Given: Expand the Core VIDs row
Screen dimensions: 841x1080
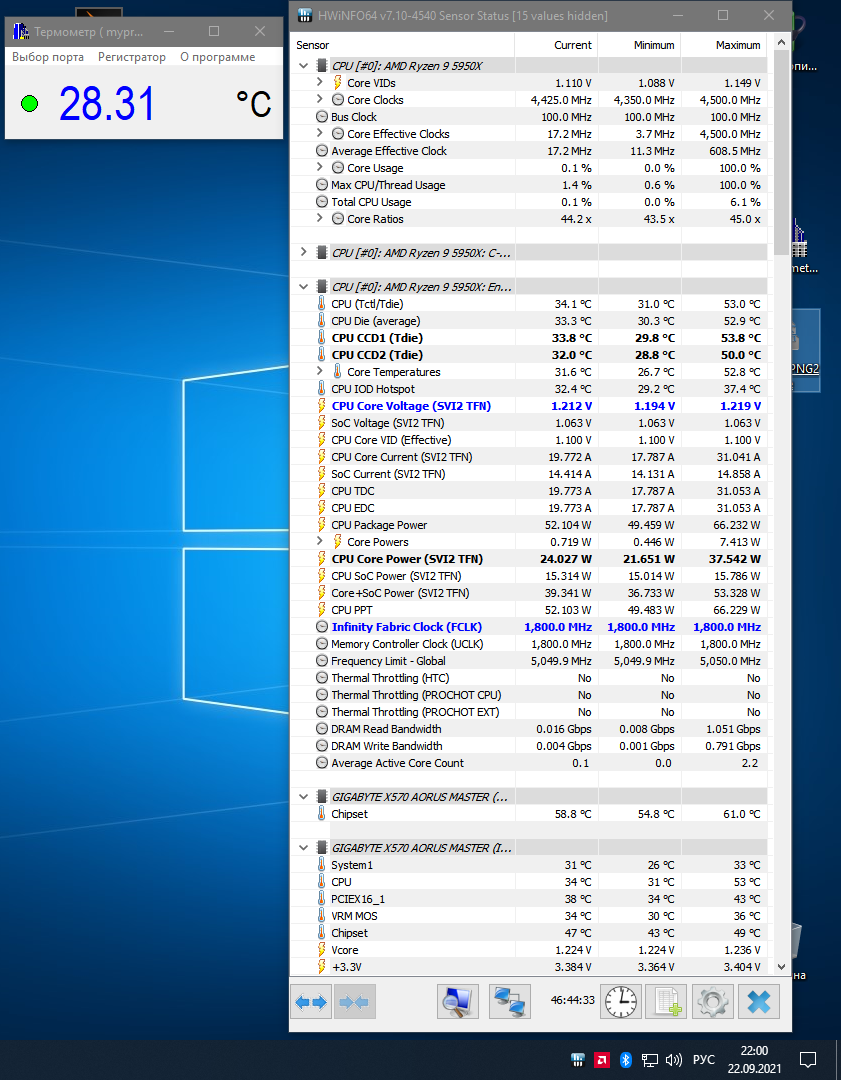Looking at the screenshot, I should (x=320, y=83).
